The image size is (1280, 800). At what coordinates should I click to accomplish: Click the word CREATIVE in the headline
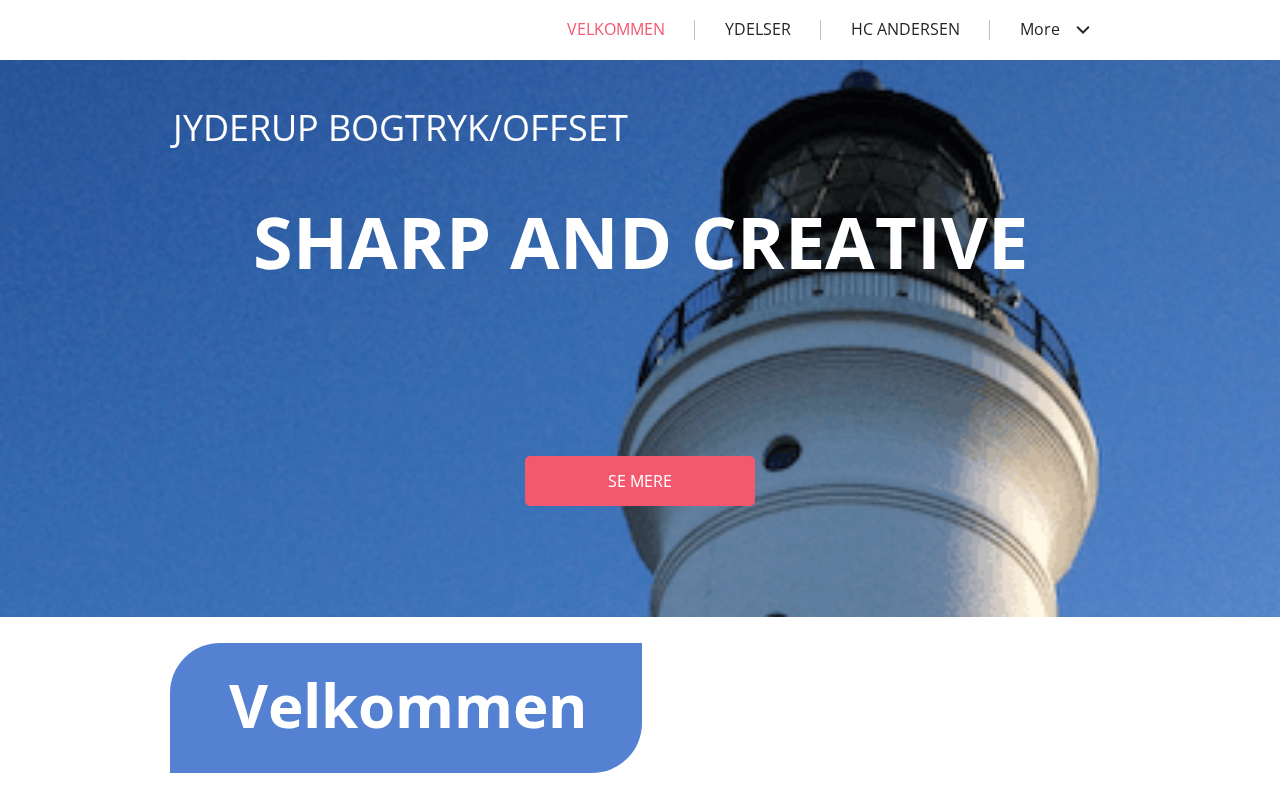[860, 243]
